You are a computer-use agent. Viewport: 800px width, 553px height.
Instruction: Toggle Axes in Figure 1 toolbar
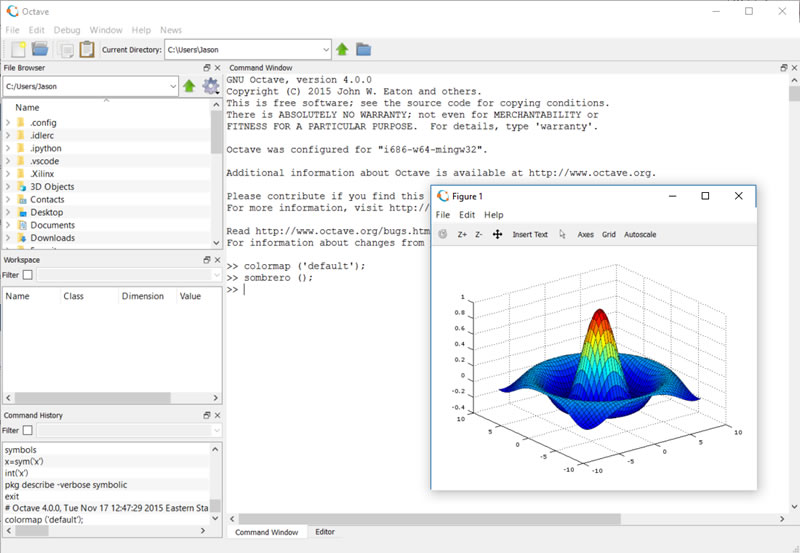coord(585,235)
